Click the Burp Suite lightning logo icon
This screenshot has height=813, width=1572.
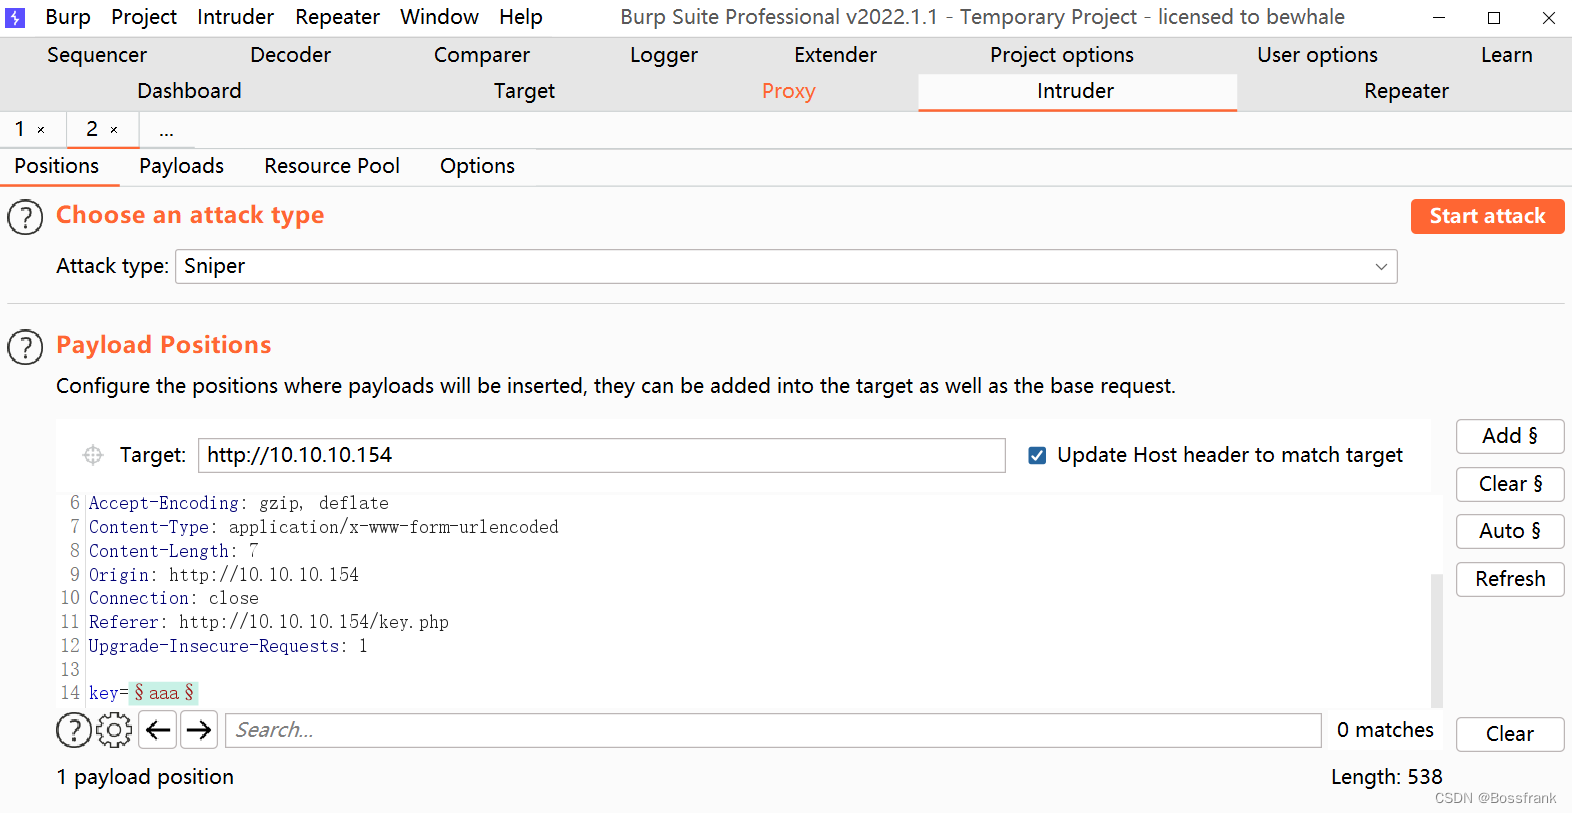(x=15, y=18)
